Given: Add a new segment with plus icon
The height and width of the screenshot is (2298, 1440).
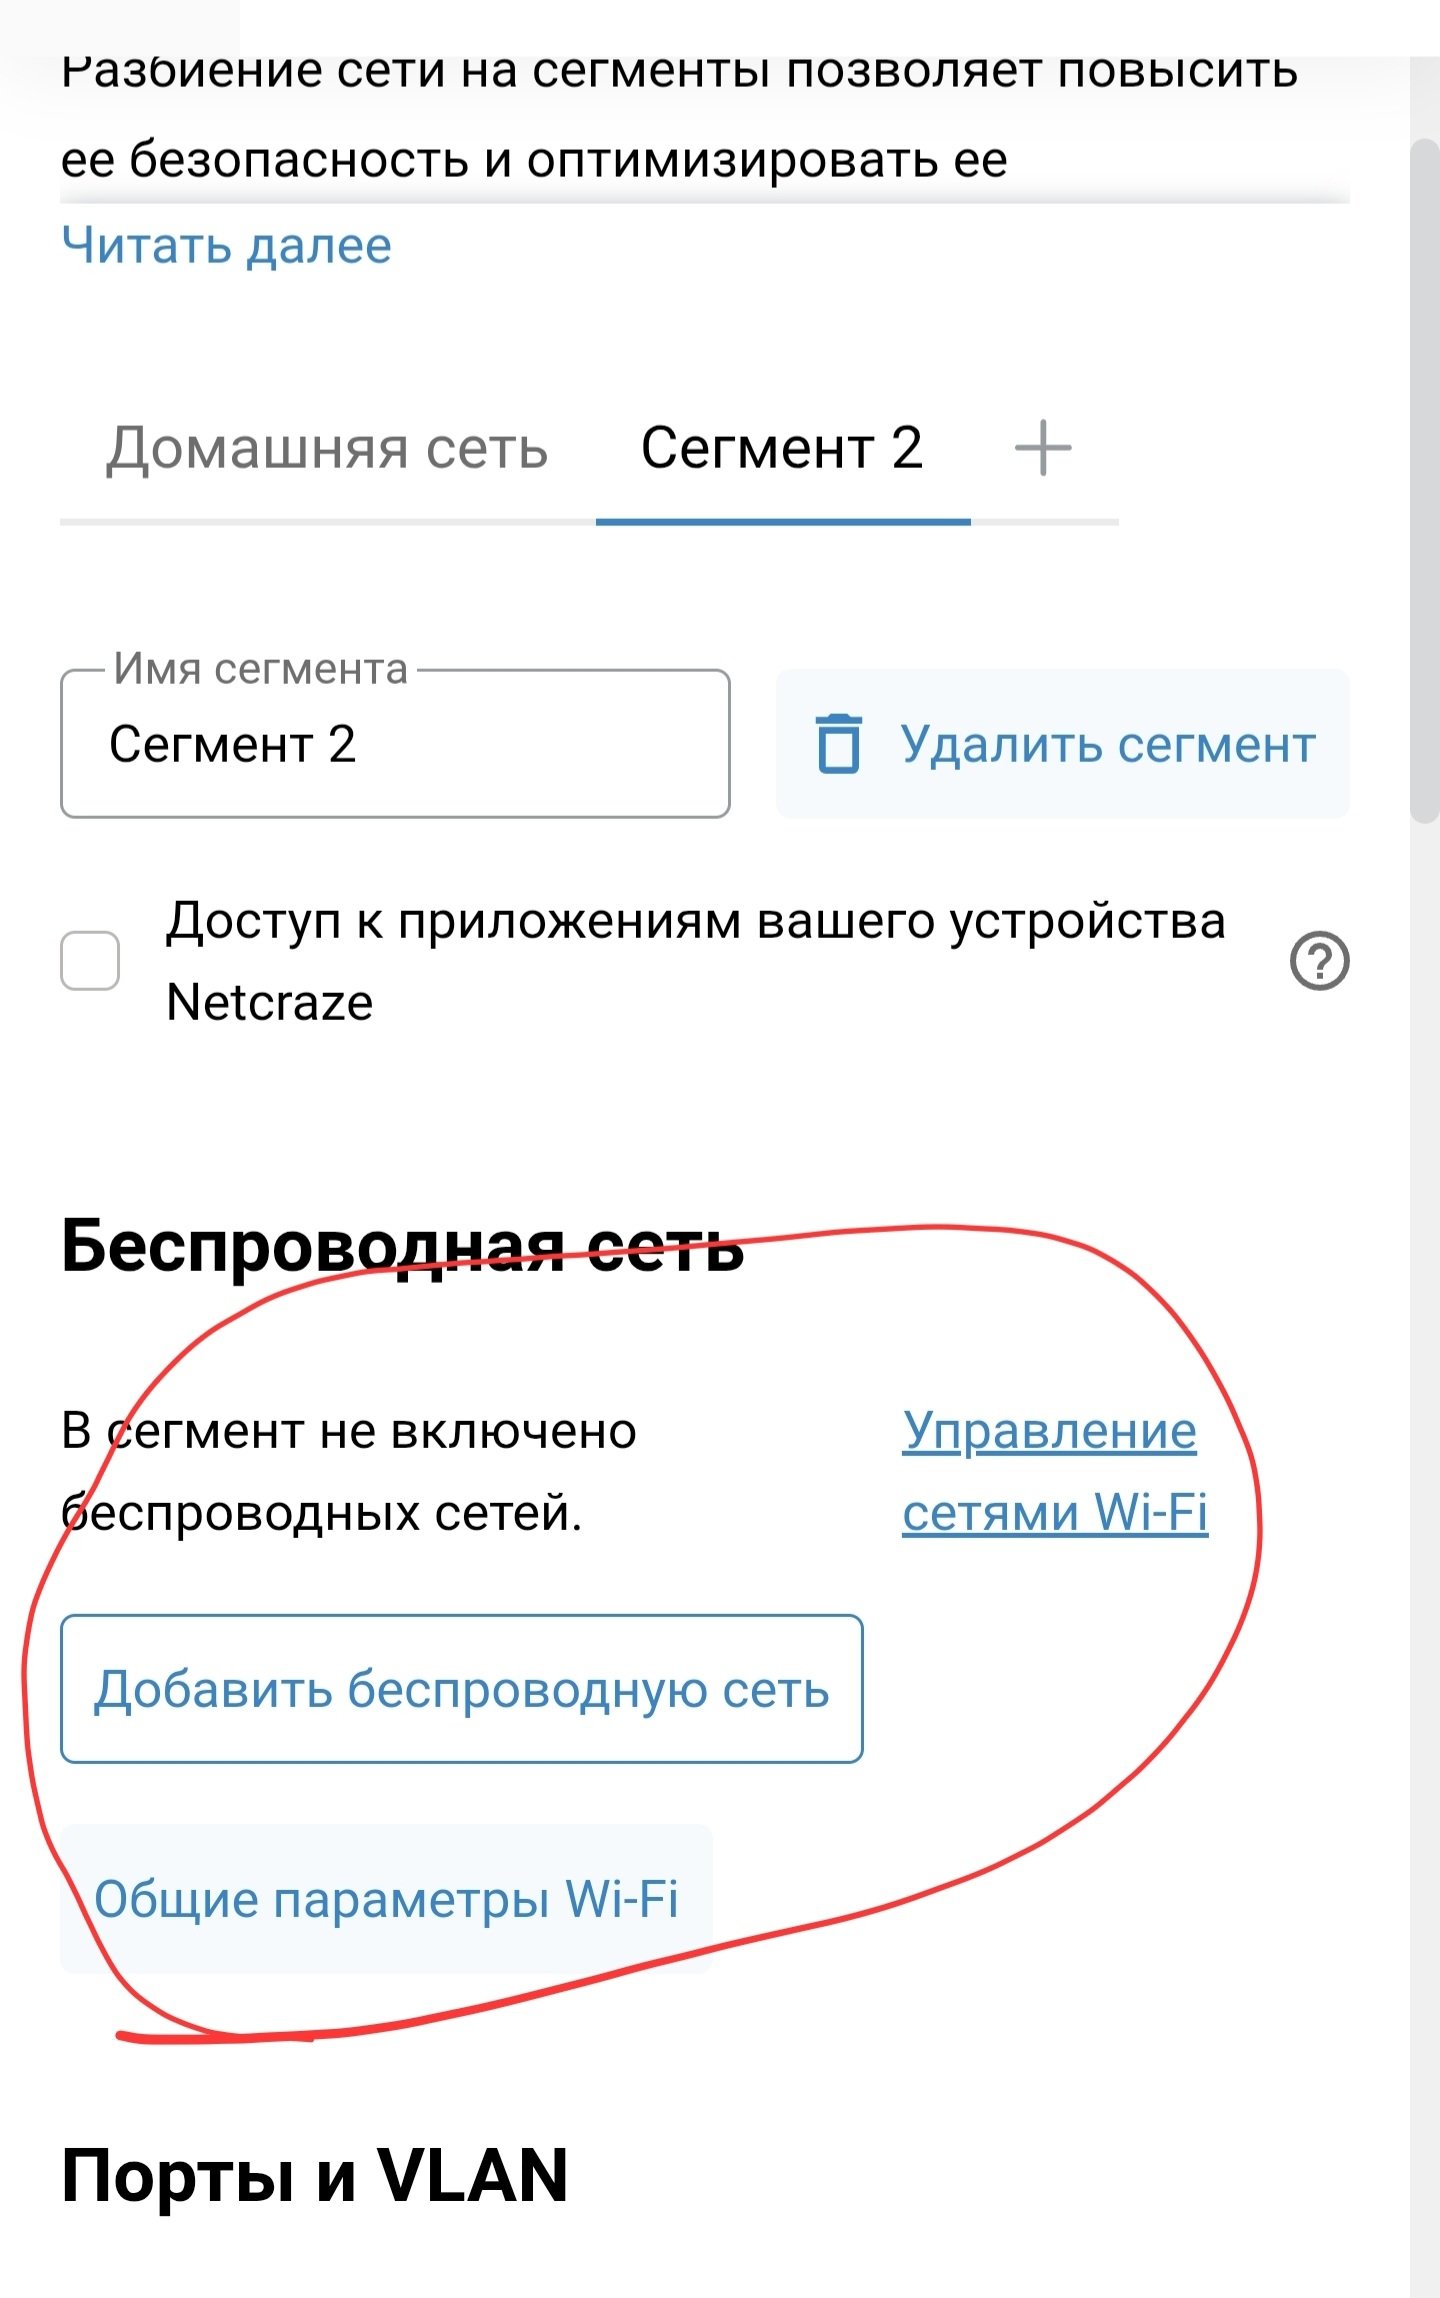Looking at the screenshot, I should point(1043,447).
